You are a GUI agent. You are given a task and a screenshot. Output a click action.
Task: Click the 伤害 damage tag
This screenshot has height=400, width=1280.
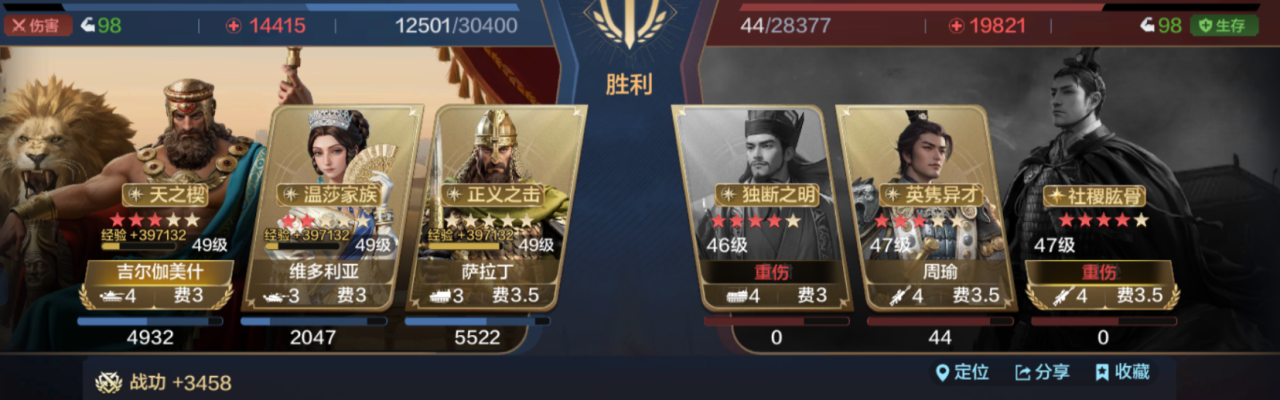pos(38,26)
